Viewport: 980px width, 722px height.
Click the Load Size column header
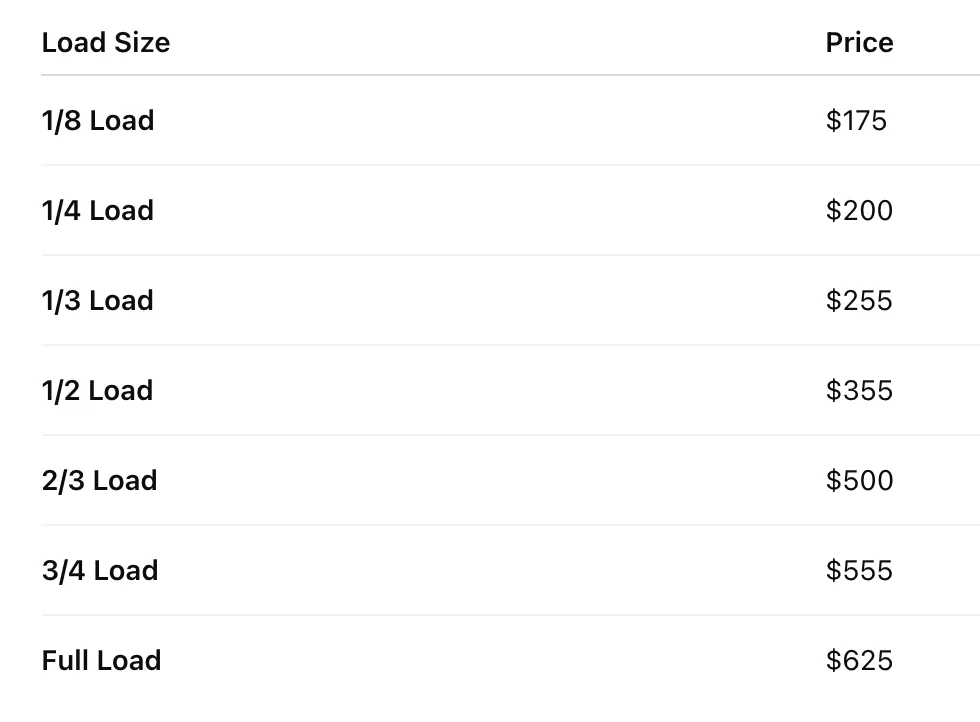point(106,43)
